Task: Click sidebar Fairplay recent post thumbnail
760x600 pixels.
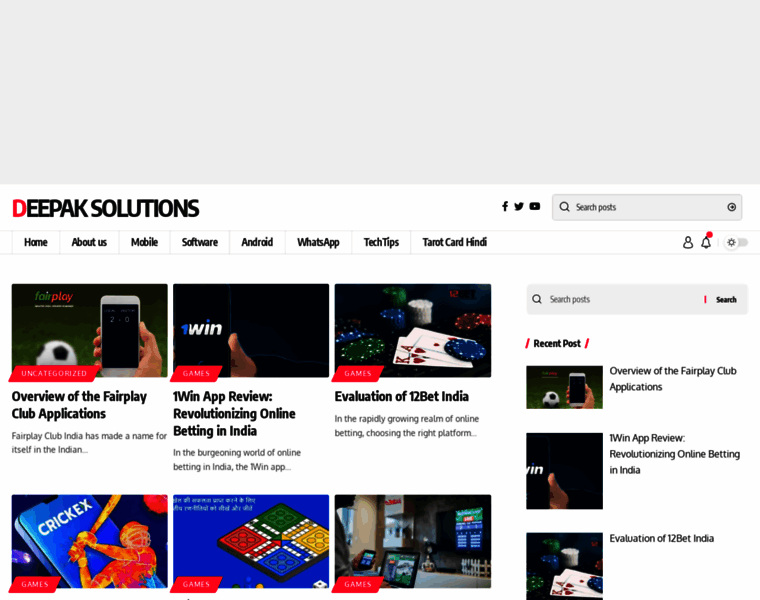Action: [565, 387]
